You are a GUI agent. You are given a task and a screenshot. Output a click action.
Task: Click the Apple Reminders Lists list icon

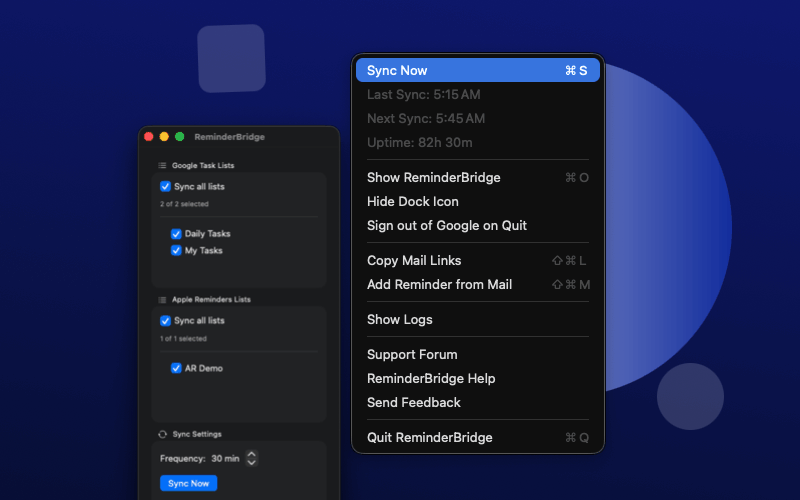[162, 299]
